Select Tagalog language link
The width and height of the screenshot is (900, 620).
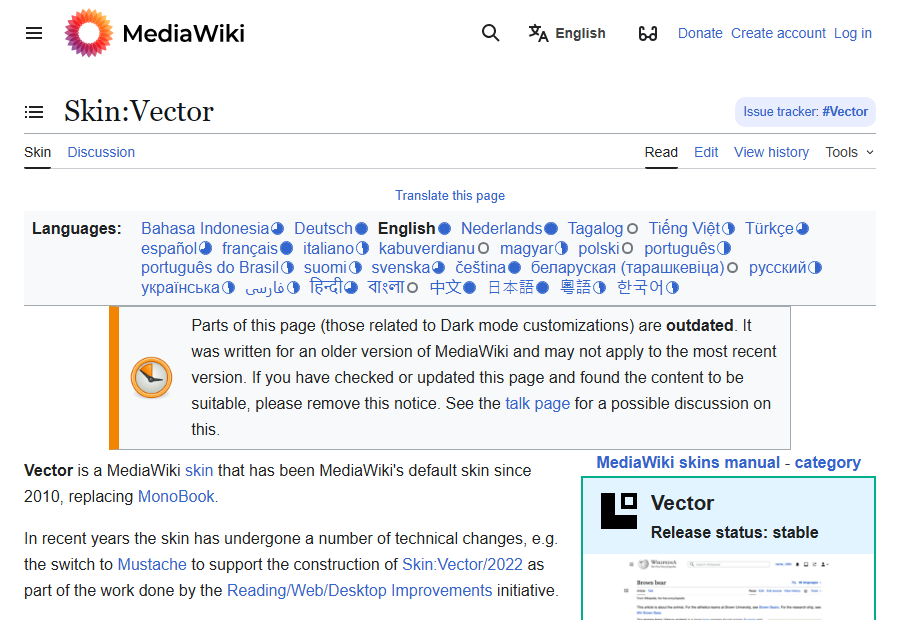[x=595, y=228]
